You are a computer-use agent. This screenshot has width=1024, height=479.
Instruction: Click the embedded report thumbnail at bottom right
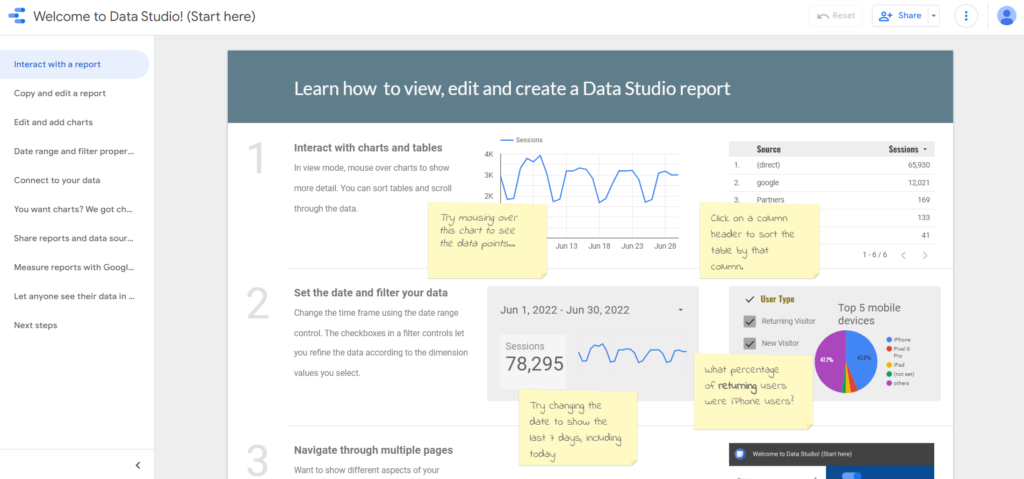click(x=831, y=461)
